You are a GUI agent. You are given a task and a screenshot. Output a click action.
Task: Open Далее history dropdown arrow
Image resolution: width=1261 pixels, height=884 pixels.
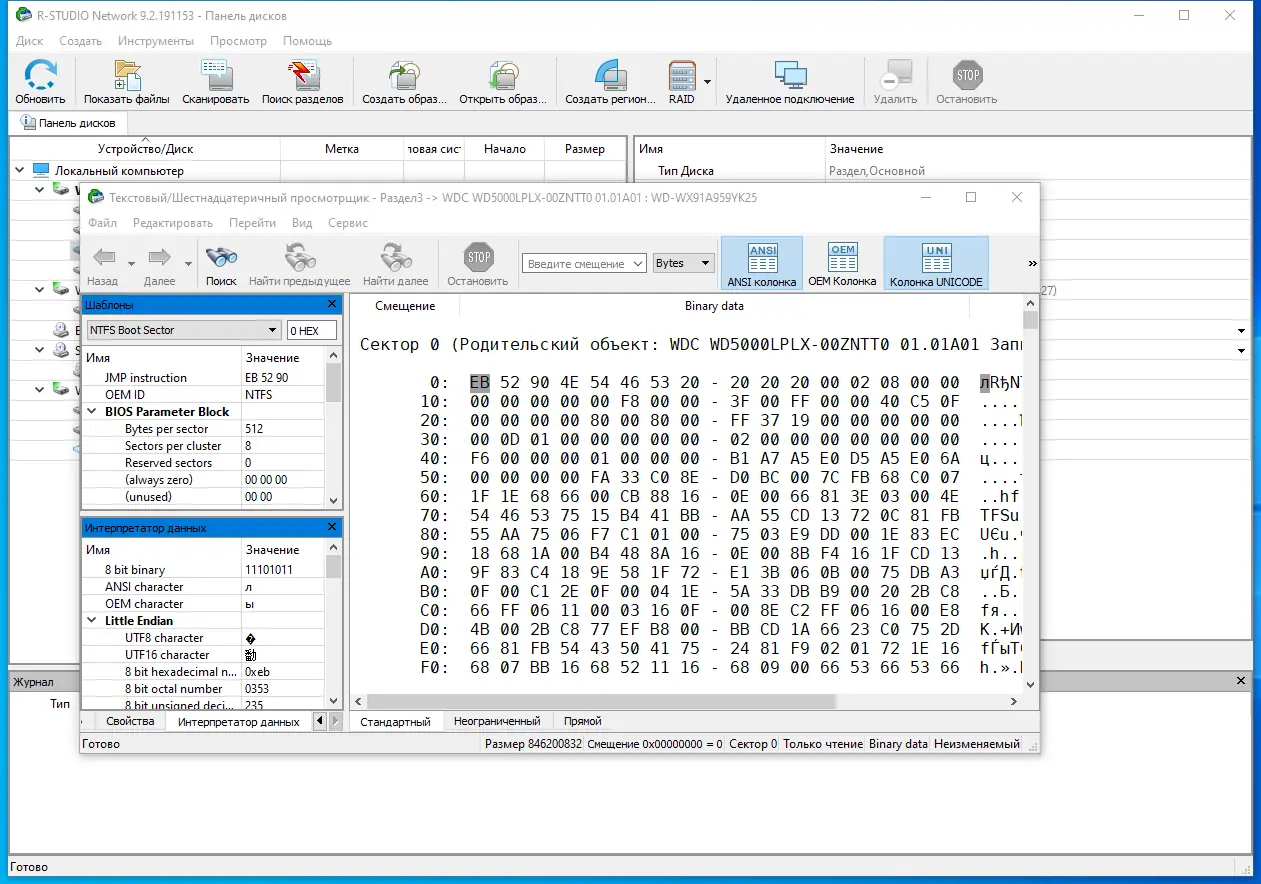tap(187, 263)
